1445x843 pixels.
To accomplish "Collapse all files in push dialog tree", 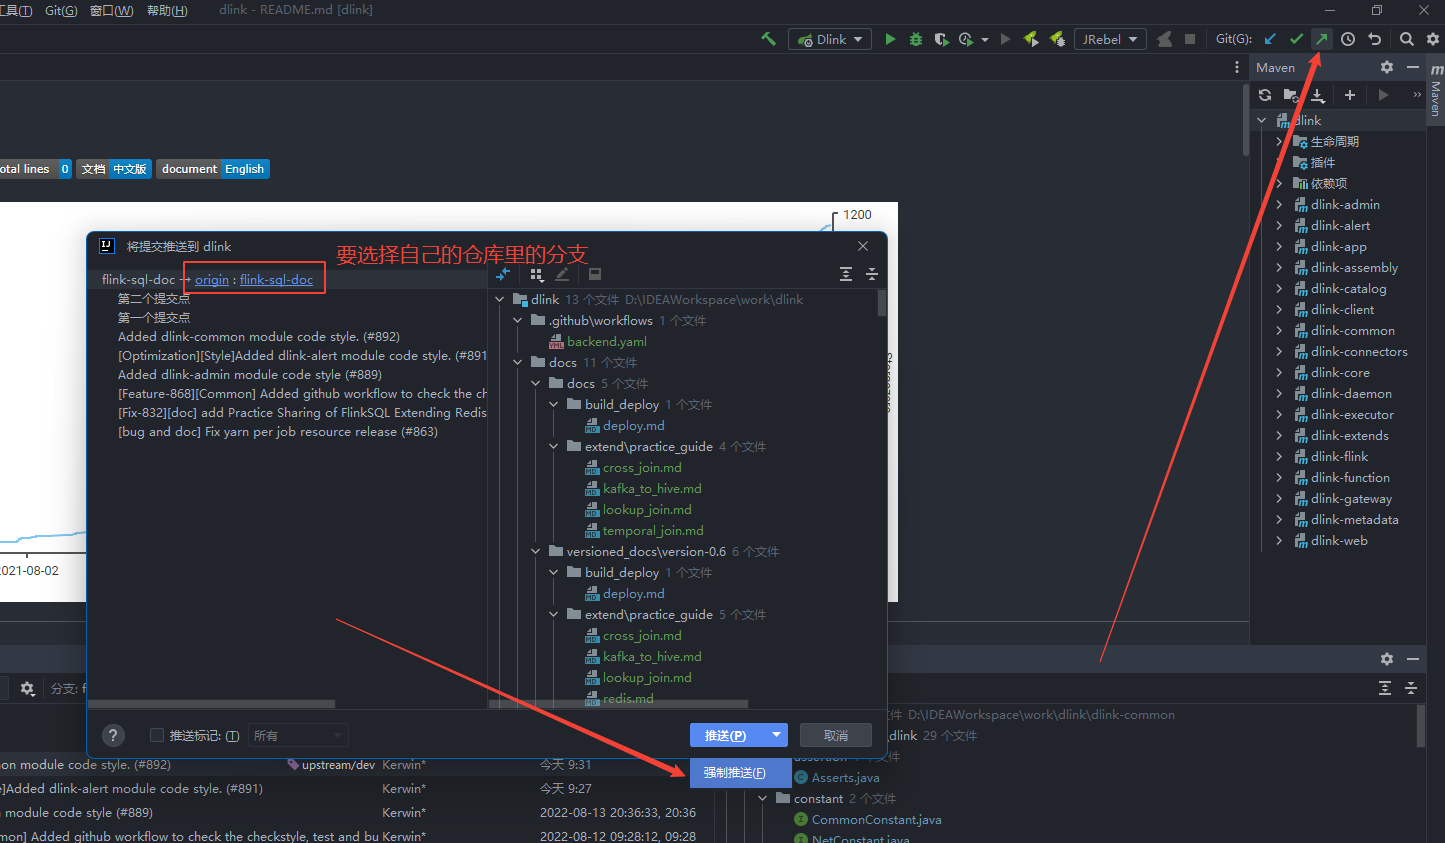I will tap(872, 274).
